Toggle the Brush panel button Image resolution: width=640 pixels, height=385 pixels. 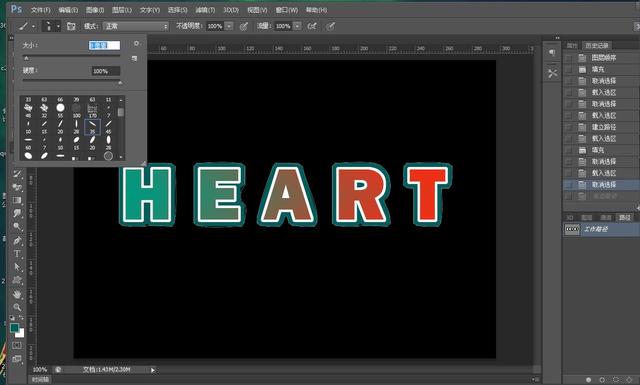71,26
